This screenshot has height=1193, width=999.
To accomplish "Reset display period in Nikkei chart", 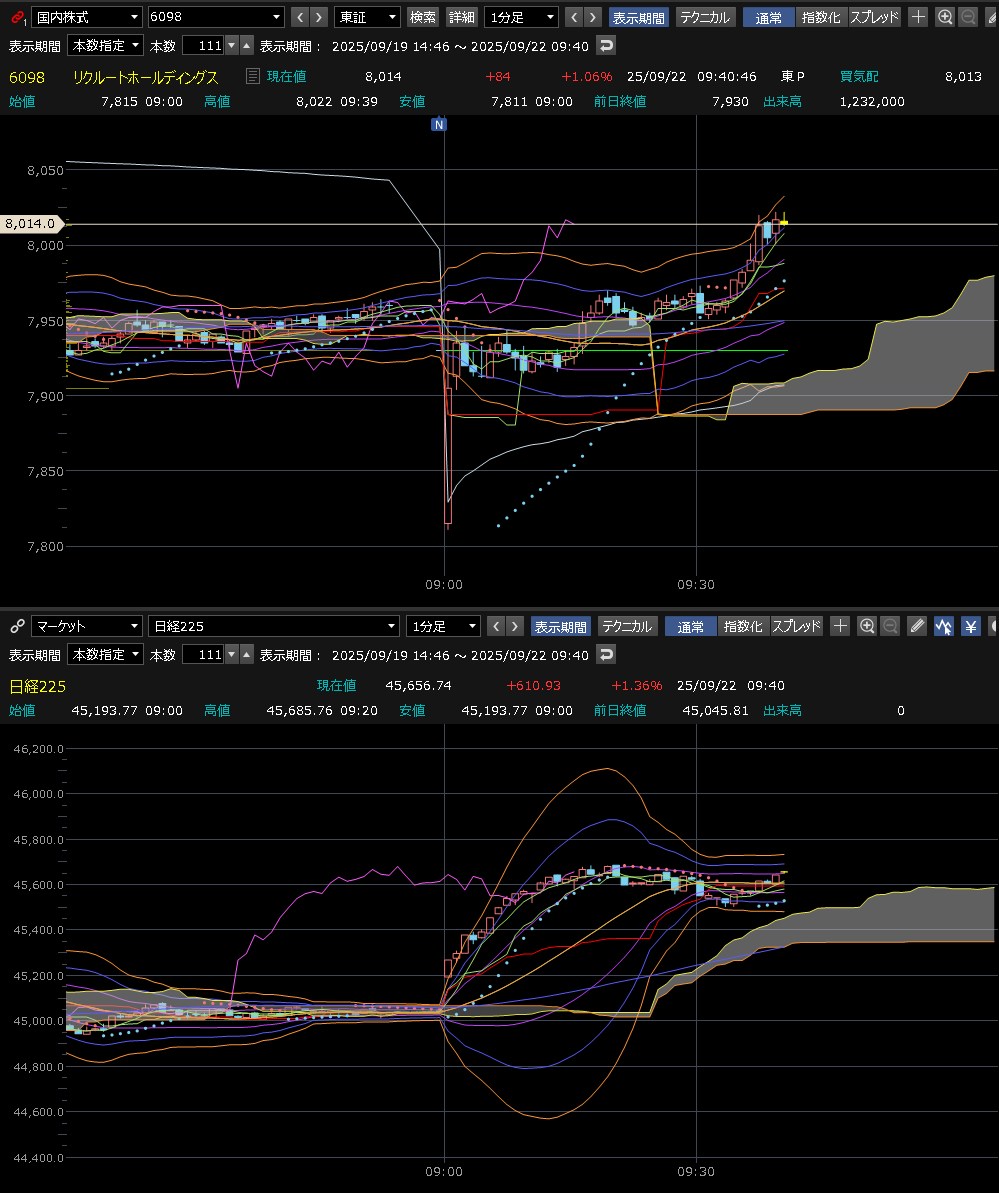I will click(606, 654).
